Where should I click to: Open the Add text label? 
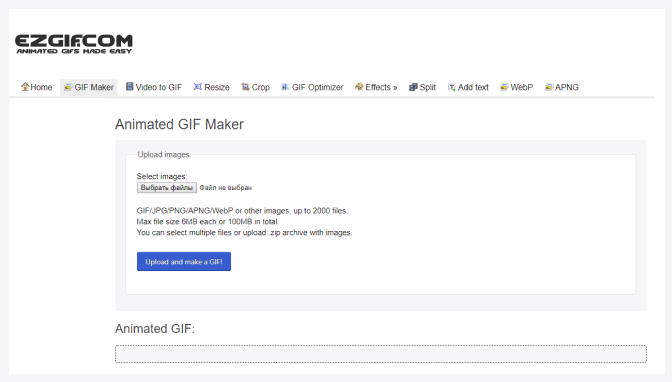473,87
